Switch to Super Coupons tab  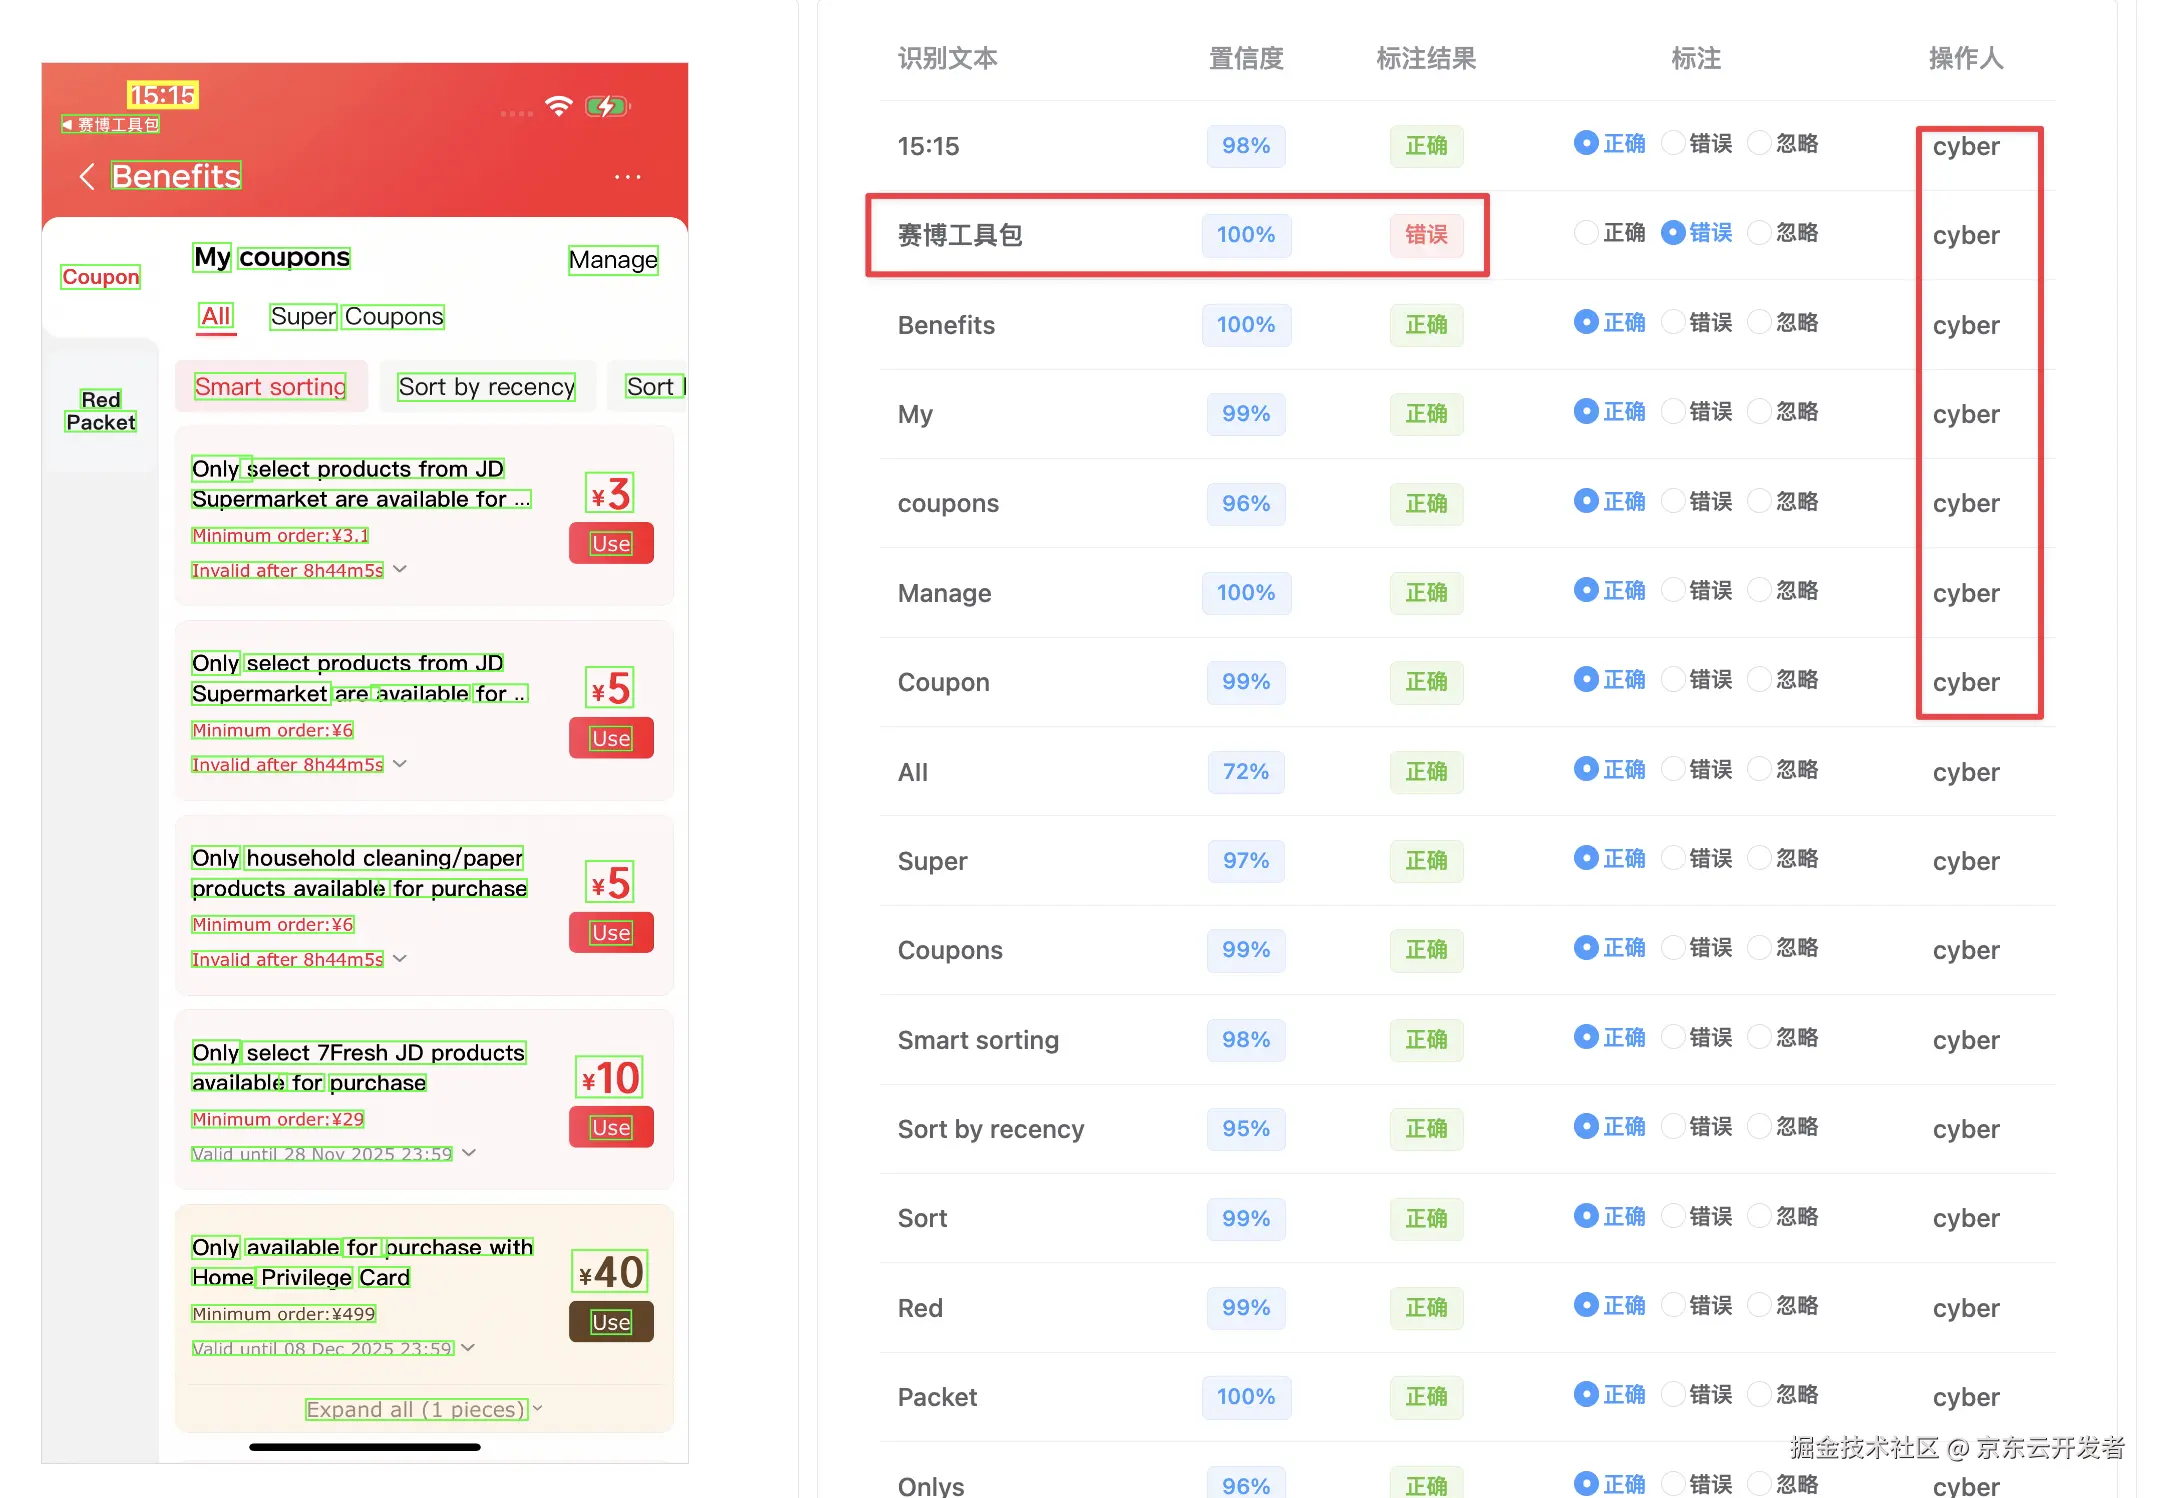357,317
